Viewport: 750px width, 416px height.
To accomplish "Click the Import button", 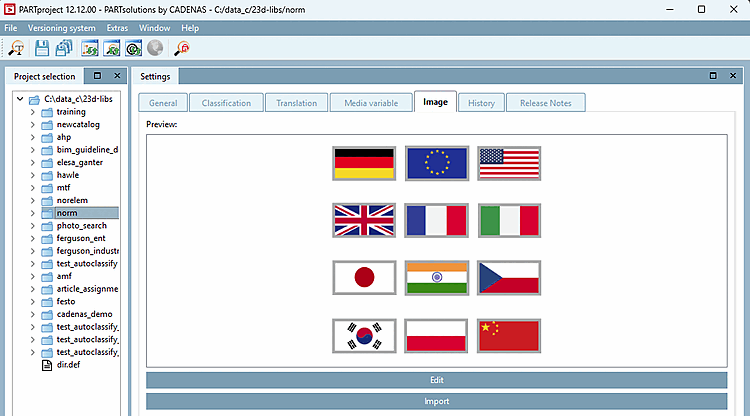I will point(437,401).
